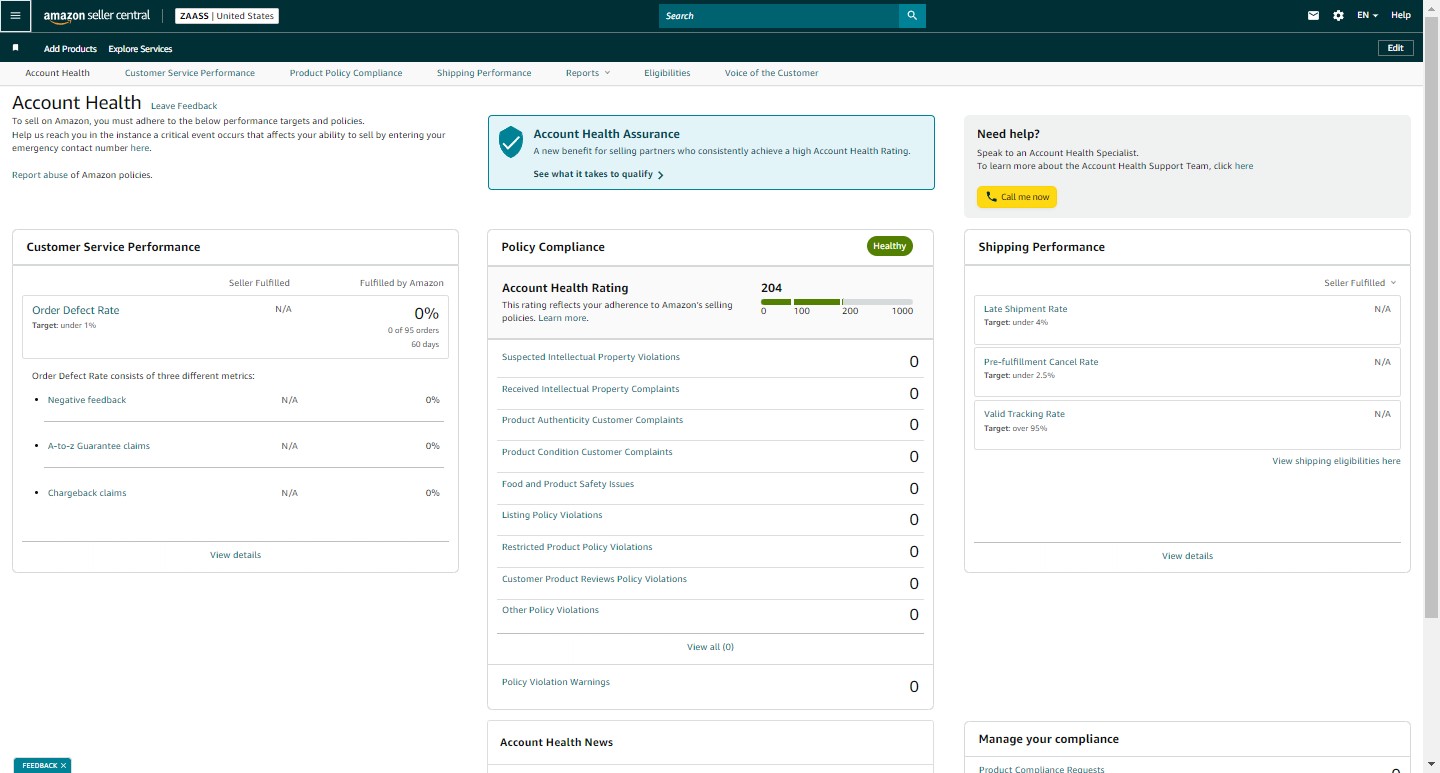Click the Account Health Rating progress bar
1440x773 pixels.
pos(837,302)
